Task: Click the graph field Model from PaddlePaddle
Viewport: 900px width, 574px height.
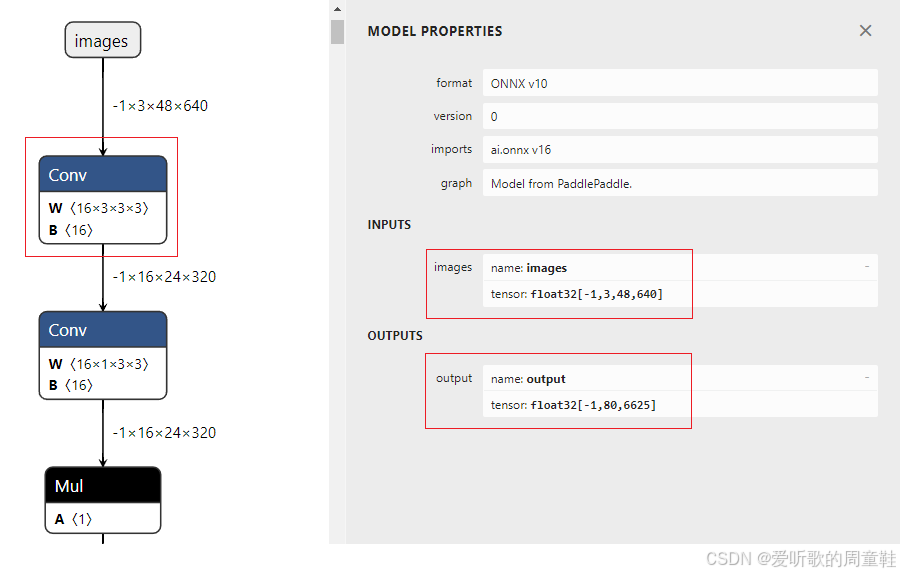Action: click(x=680, y=183)
